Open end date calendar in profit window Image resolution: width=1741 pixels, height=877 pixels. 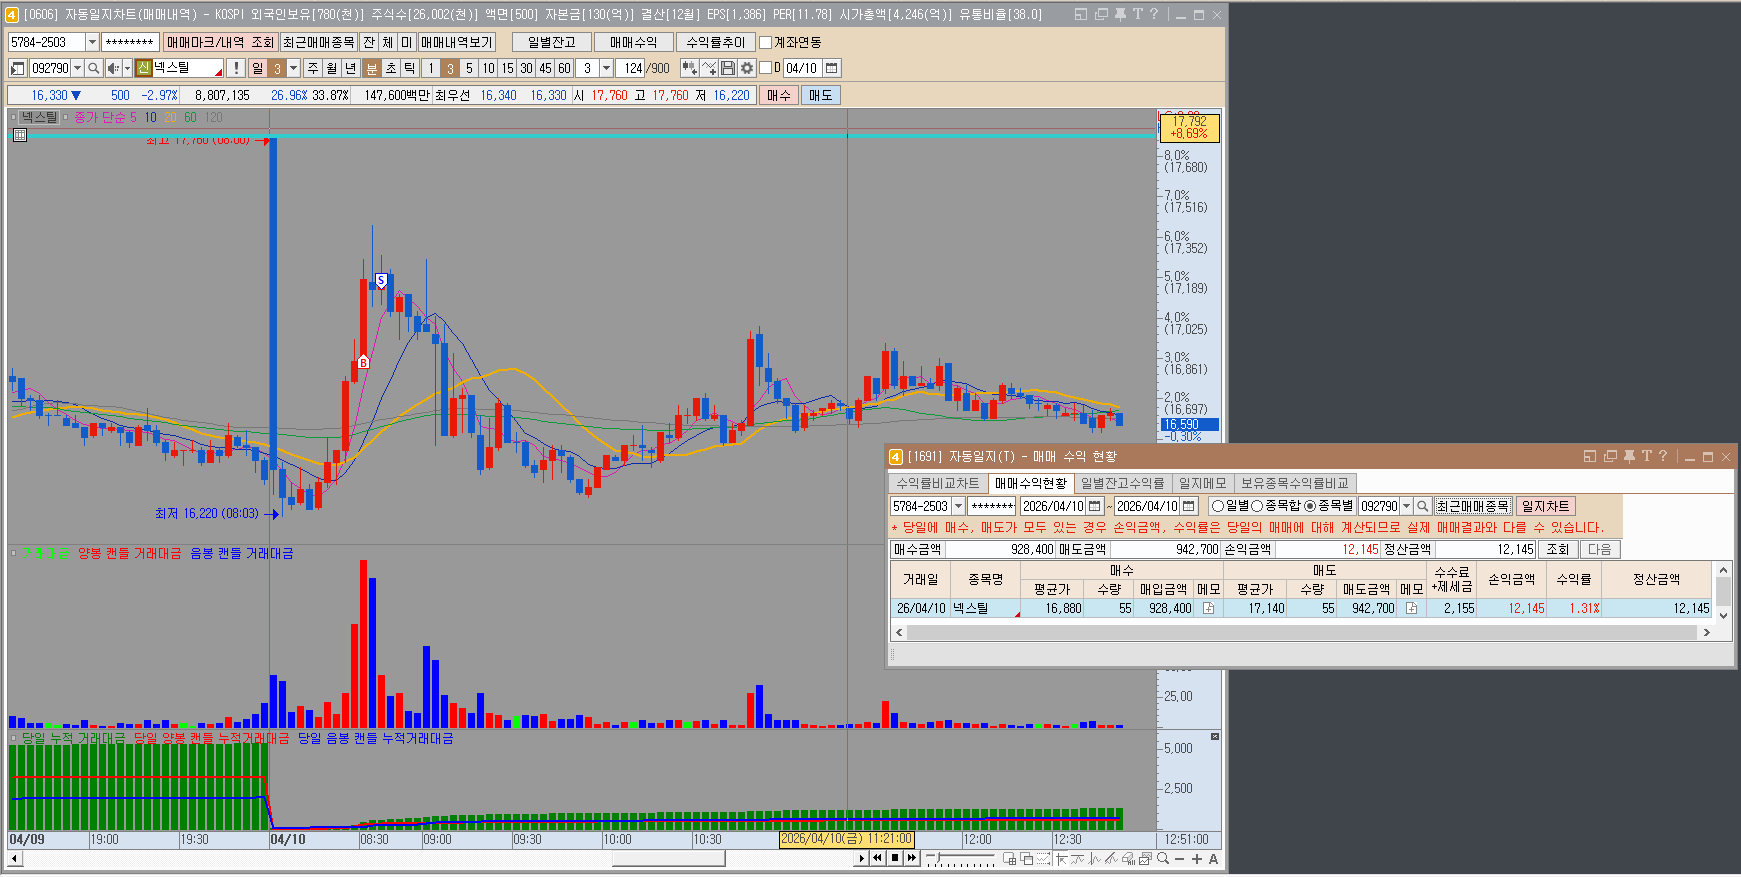coord(1189,506)
